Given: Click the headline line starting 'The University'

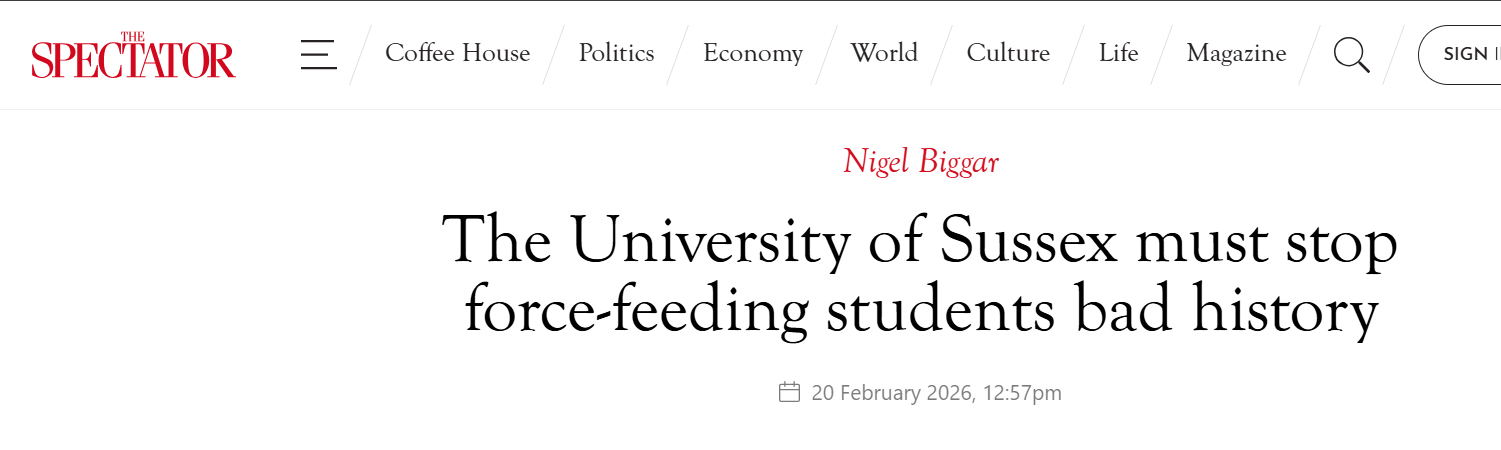Looking at the screenshot, I should [x=919, y=241].
